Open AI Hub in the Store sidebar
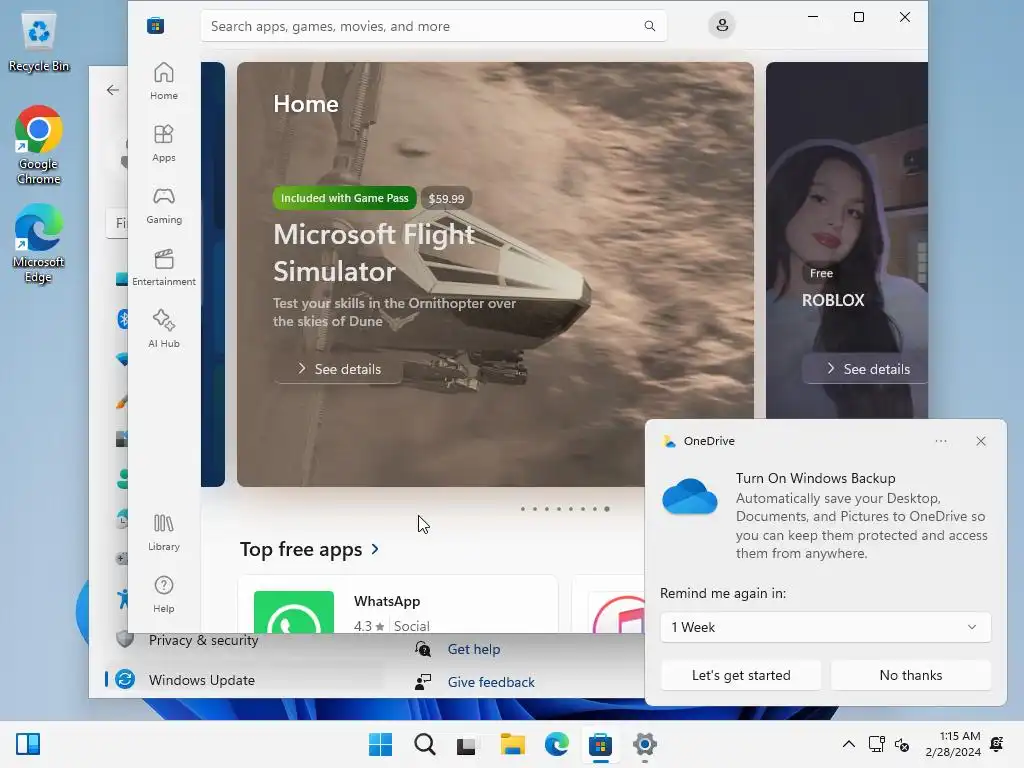The width and height of the screenshot is (1024, 768). pyautogui.click(x=163, y=329)
